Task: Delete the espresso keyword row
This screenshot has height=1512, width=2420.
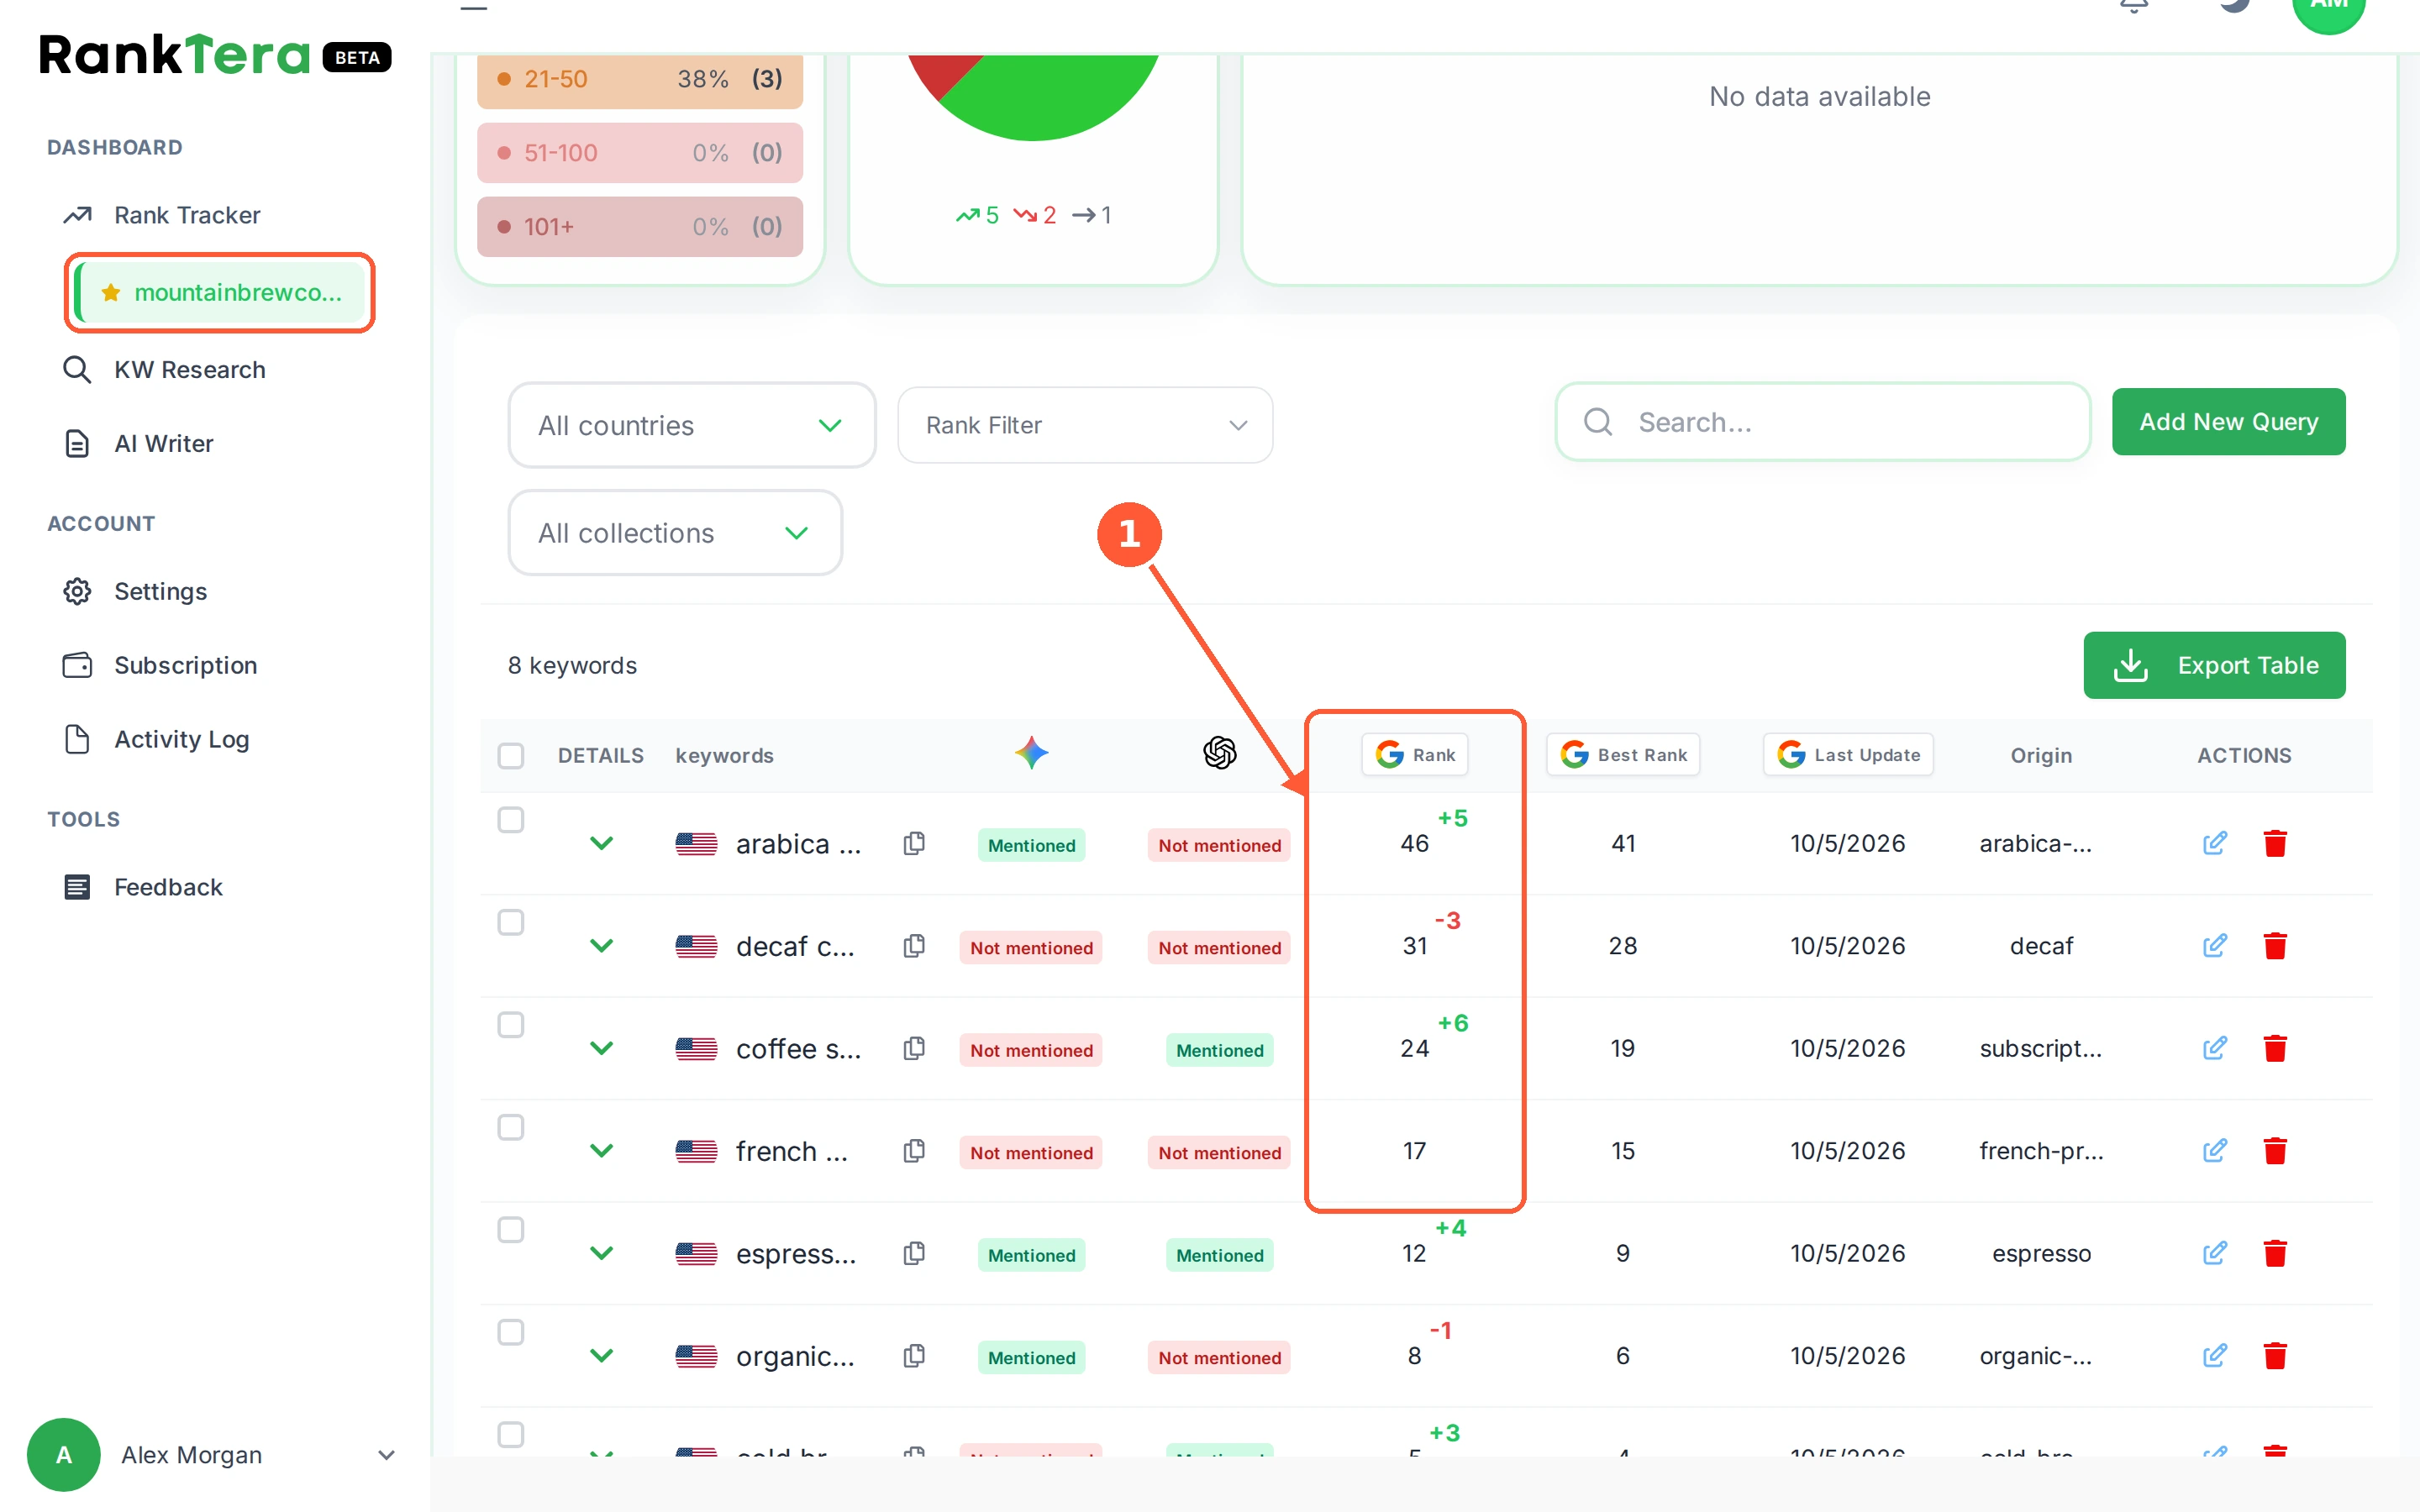Action: (2275, 1253)
